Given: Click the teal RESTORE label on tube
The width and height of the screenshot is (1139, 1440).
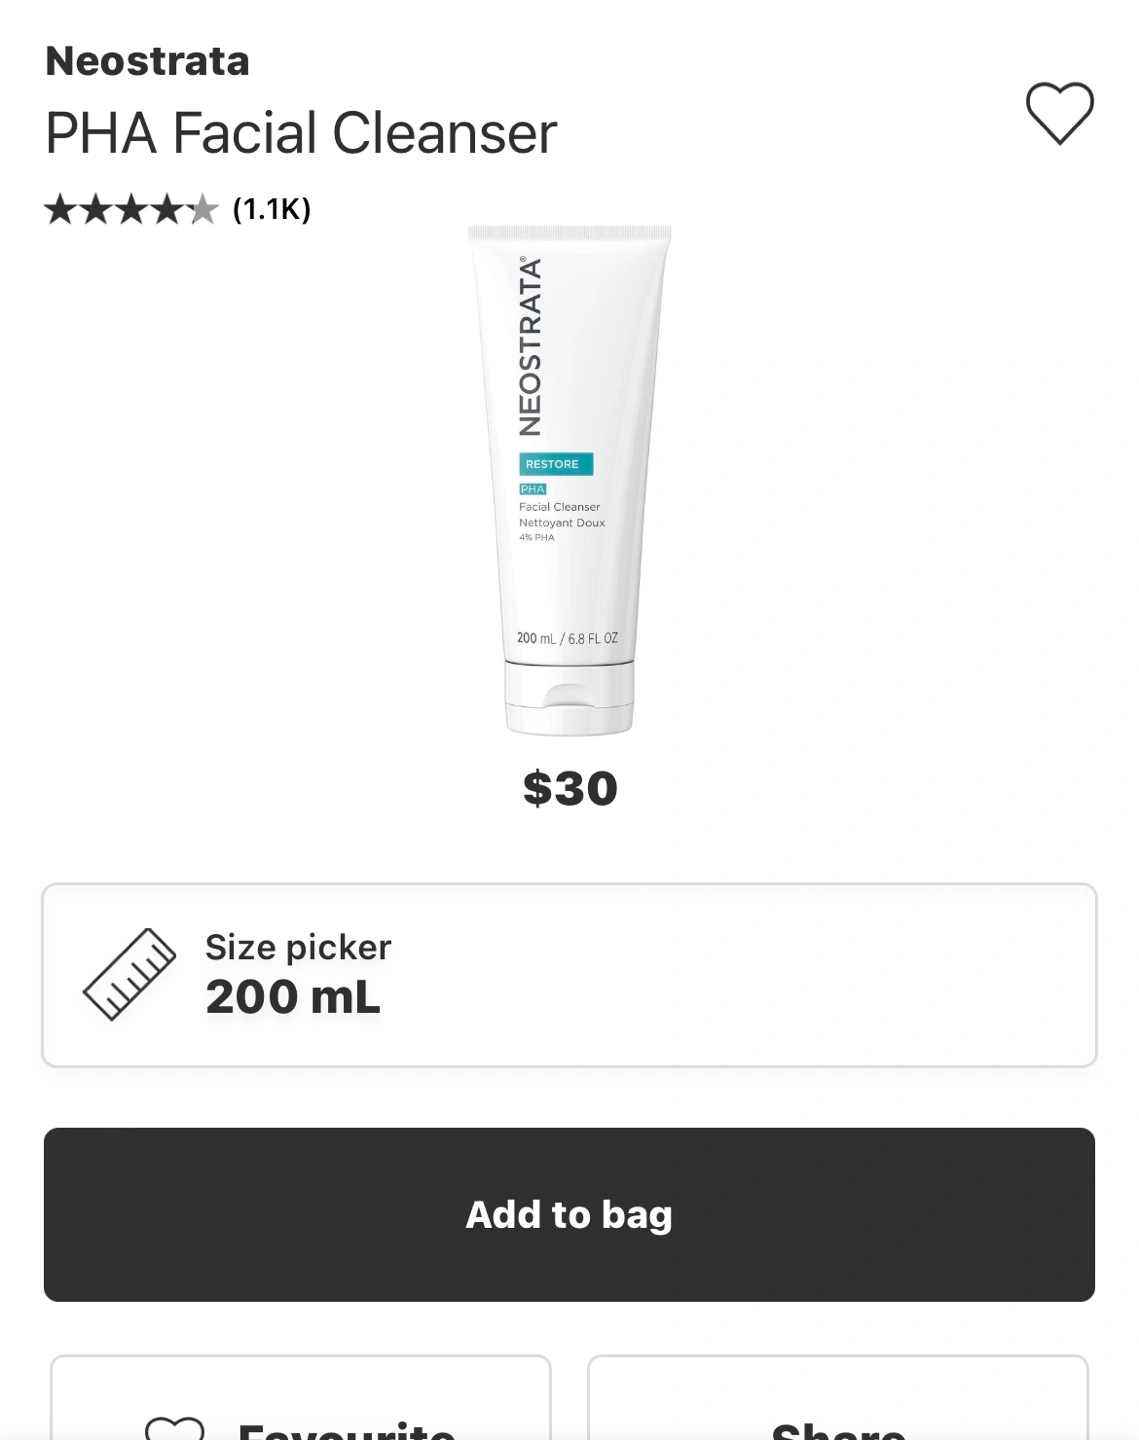Looking at the screenshot, I should coord(556,464).
